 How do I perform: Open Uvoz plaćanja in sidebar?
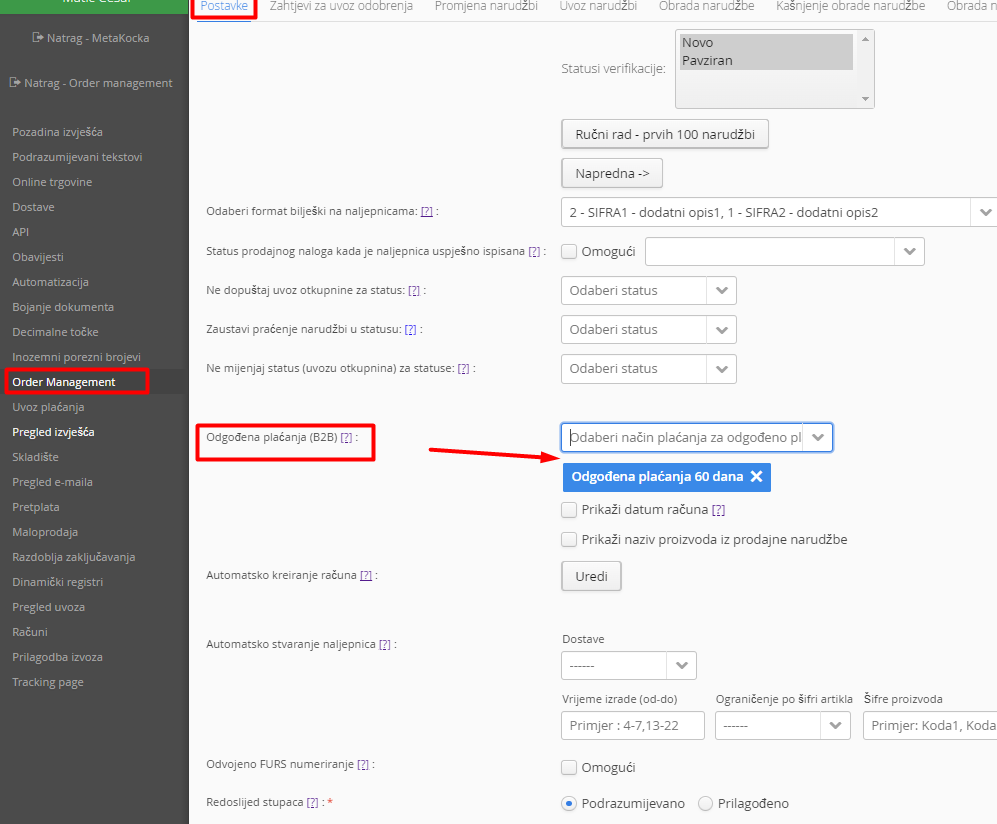[x=48, y=407]
